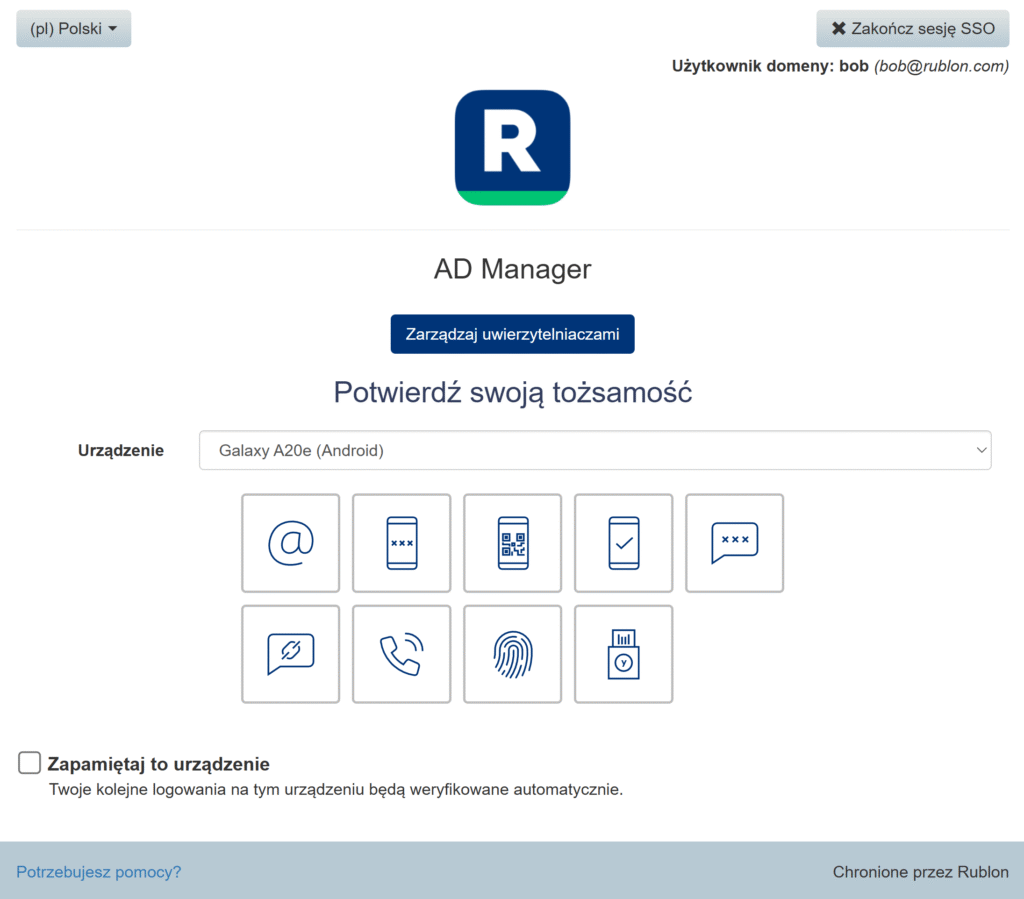Select the email authentication icon
The height and width of the screenshot is (899, 1024).
[290, 543]
